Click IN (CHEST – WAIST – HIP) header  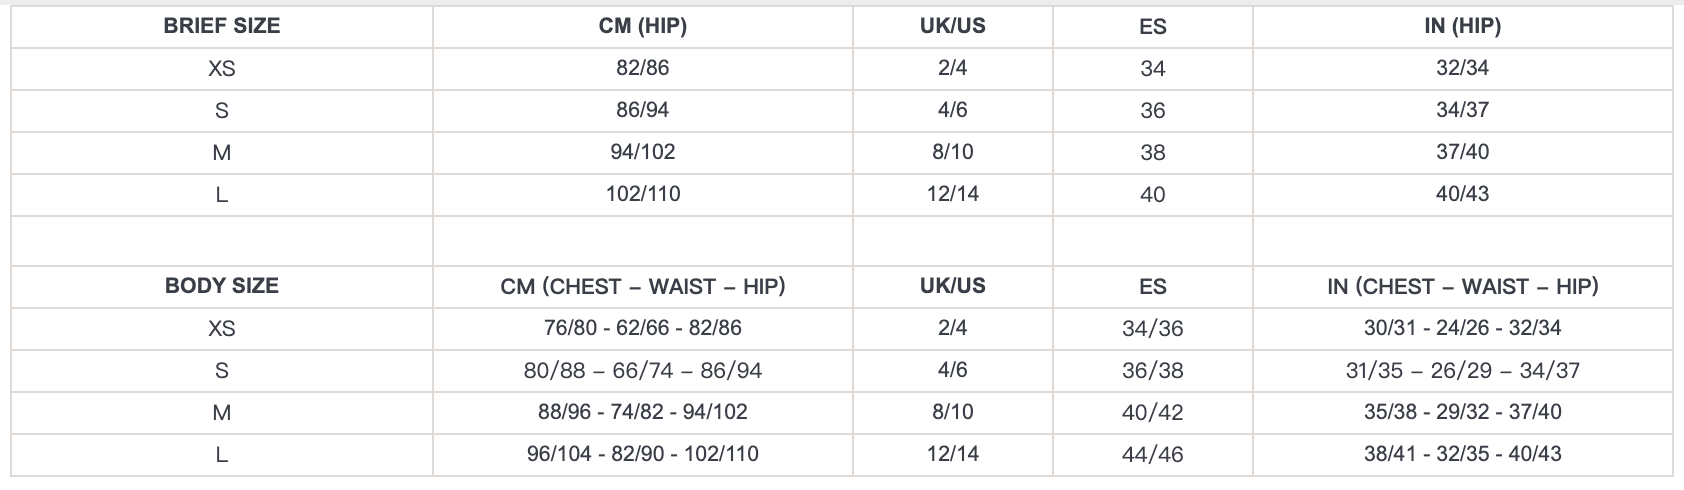[1463, 287]
